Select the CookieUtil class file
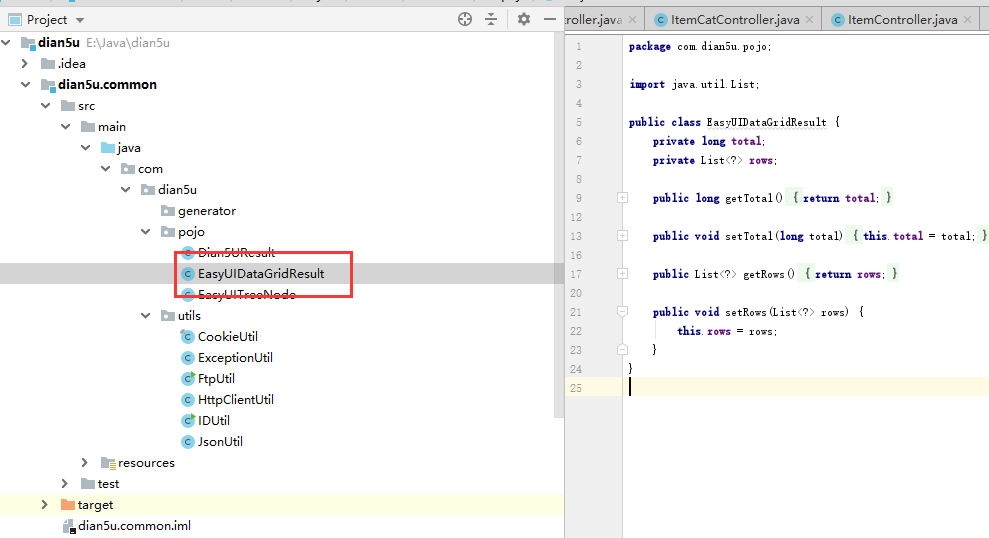Screen dimensions: 989x538 coord(227,336)
